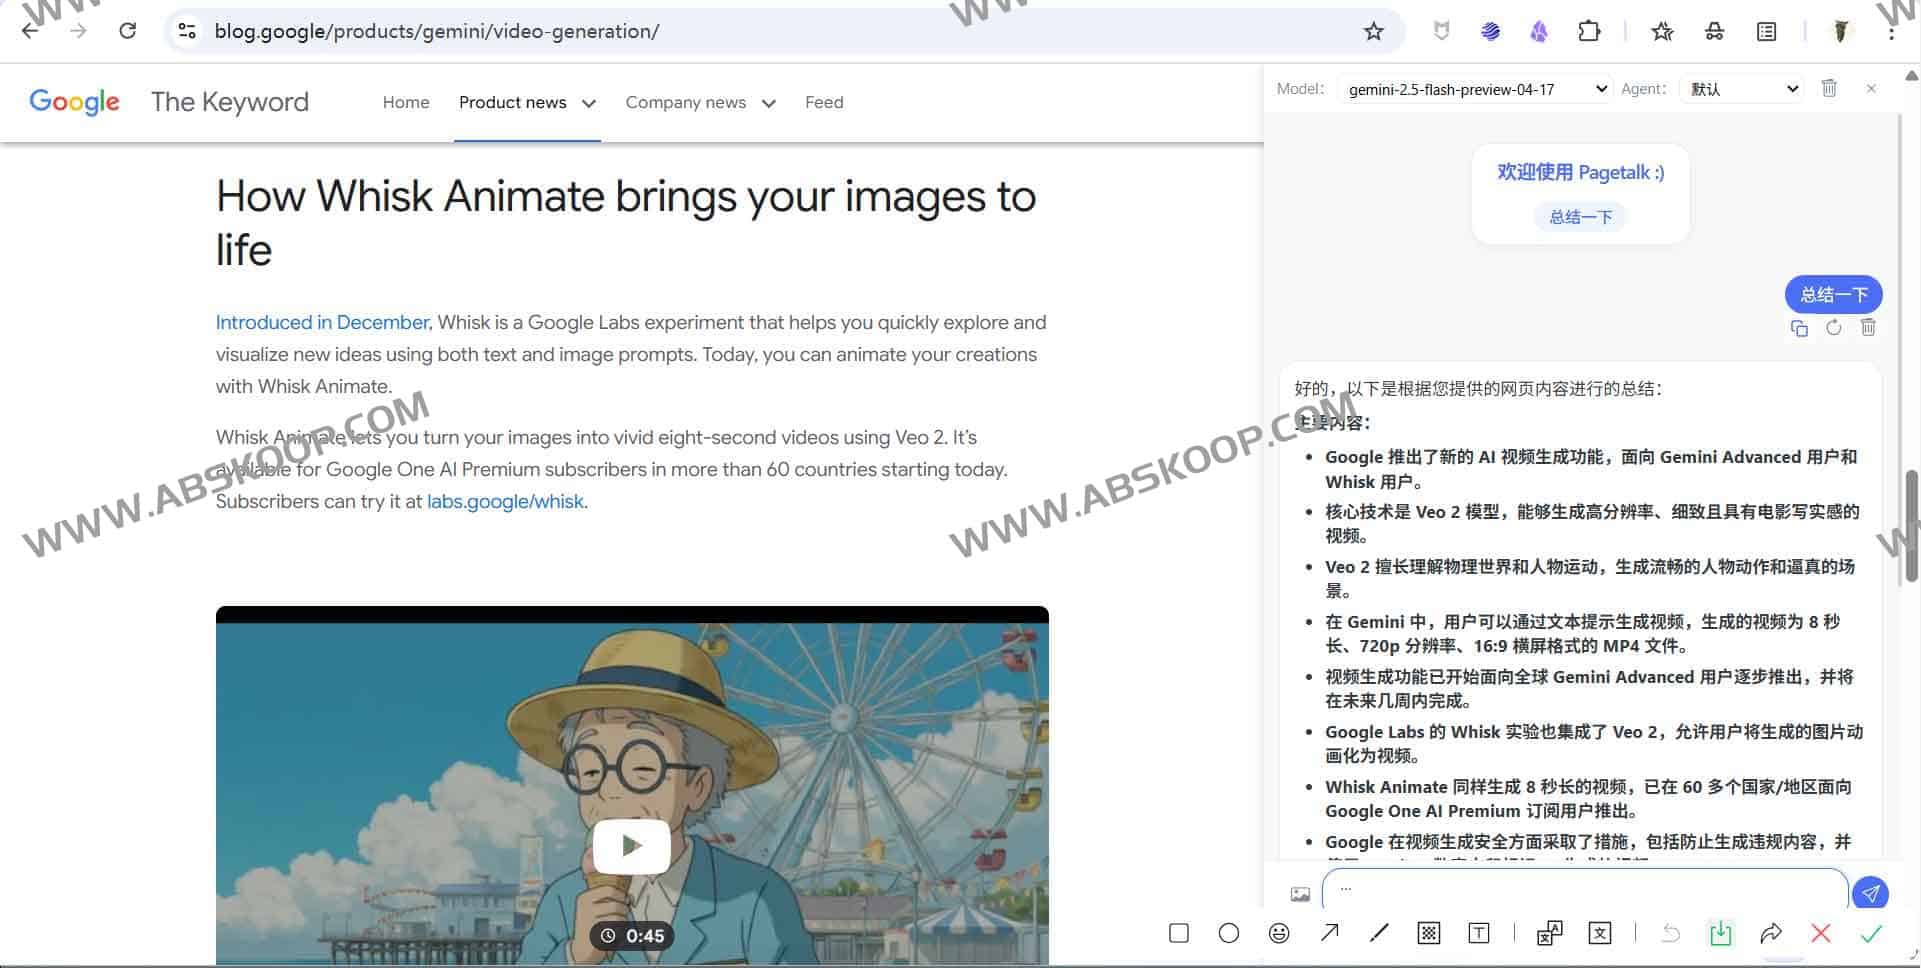Image resolution: width=1921 pixels, height=968 pixels.
Task: Expand the Company news menu
Action: [699, 102]
